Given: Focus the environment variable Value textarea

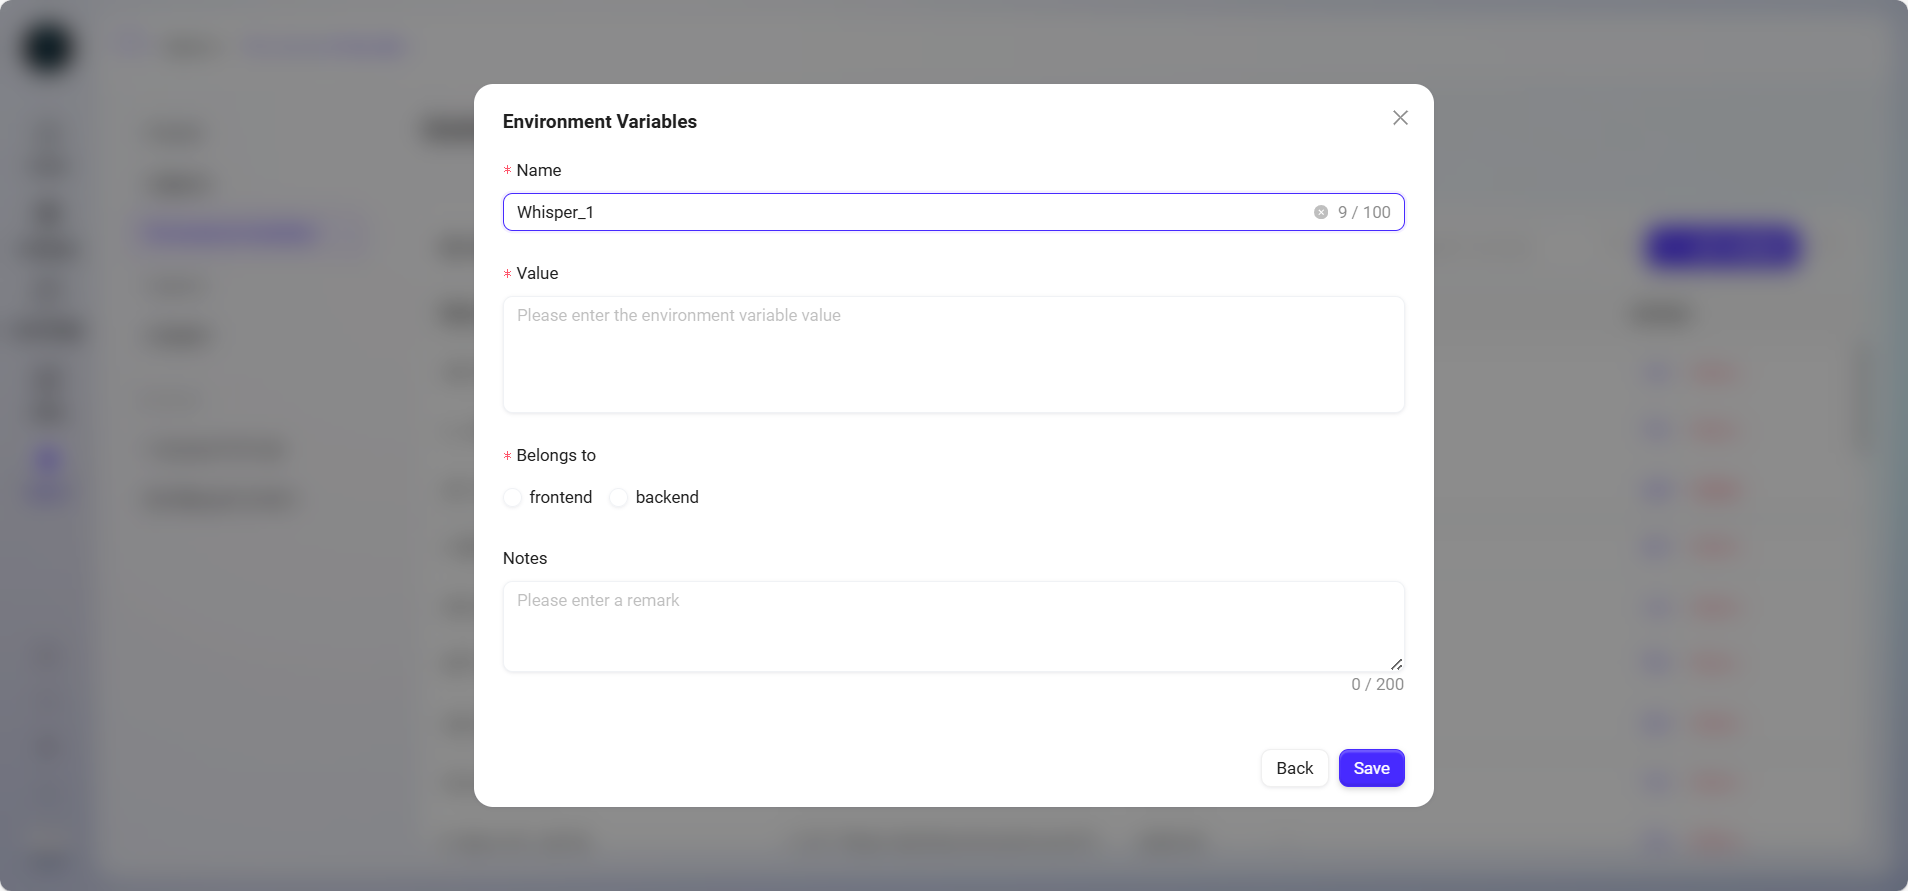Looking at the screenshot, I should point(953,354).
